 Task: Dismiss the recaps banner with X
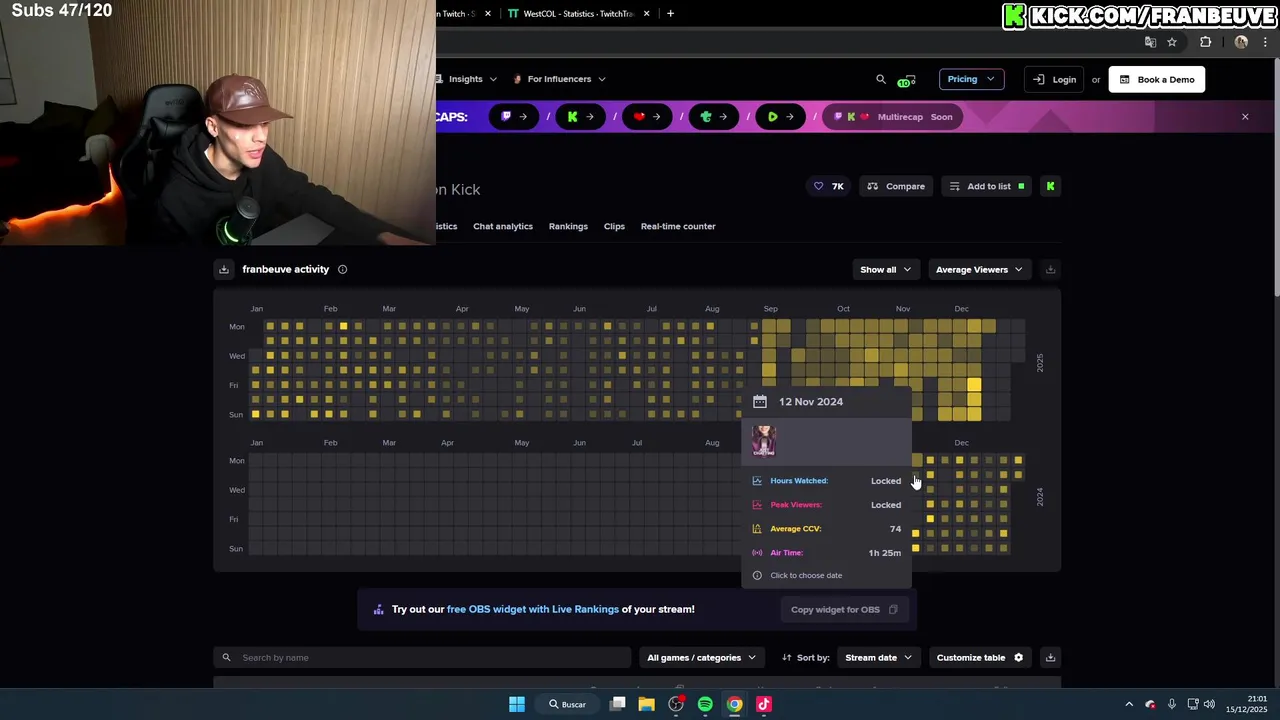coord(1245,117)
